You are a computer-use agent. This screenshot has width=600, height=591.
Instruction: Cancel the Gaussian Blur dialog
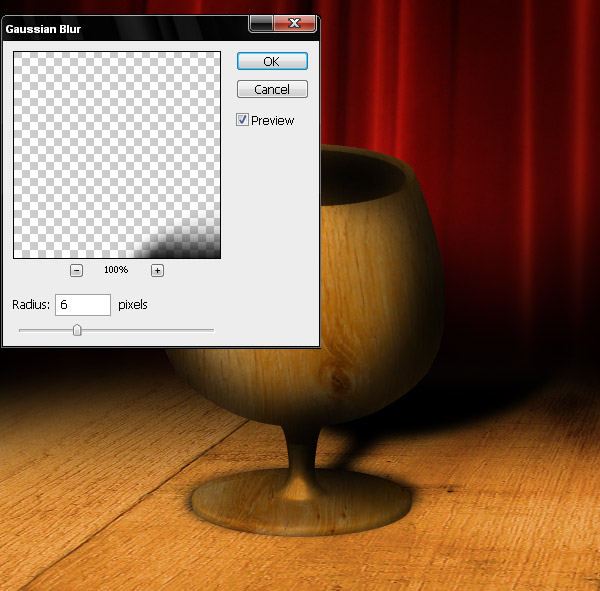pos(272,89)
